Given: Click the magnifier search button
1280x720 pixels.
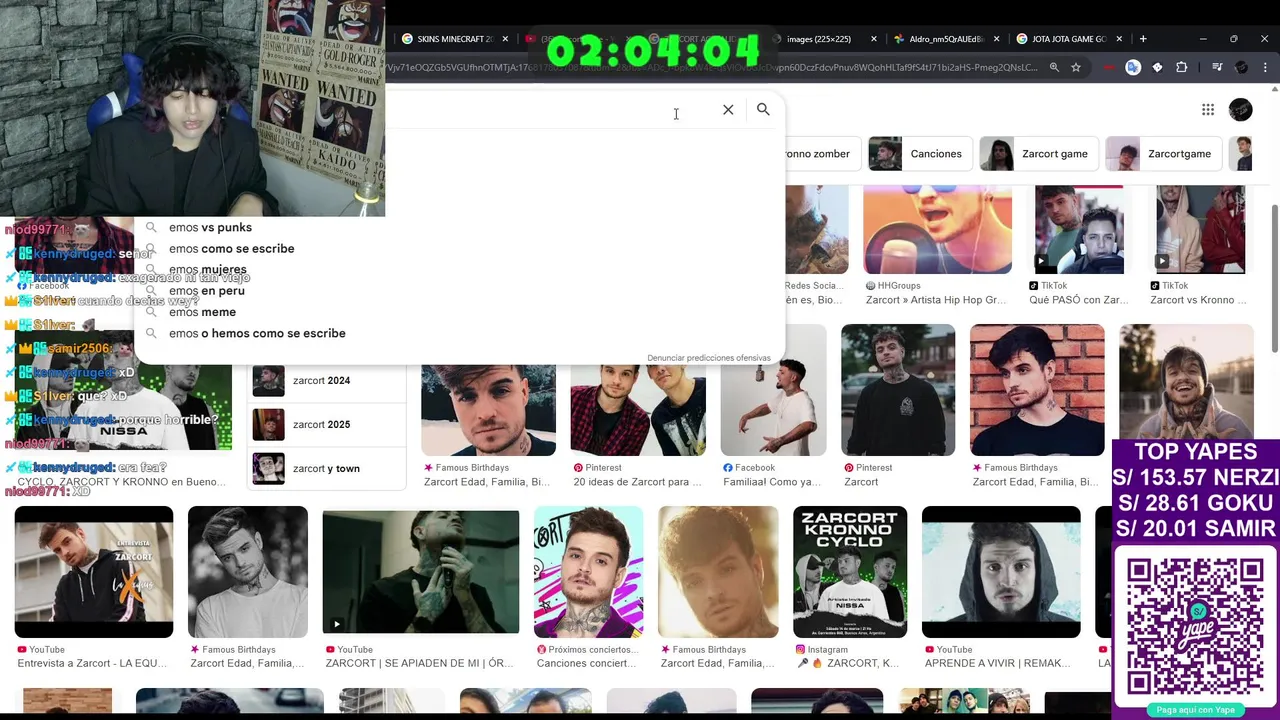Looking at the screenshot, I should pyautogui.click(x=763, y=109).
